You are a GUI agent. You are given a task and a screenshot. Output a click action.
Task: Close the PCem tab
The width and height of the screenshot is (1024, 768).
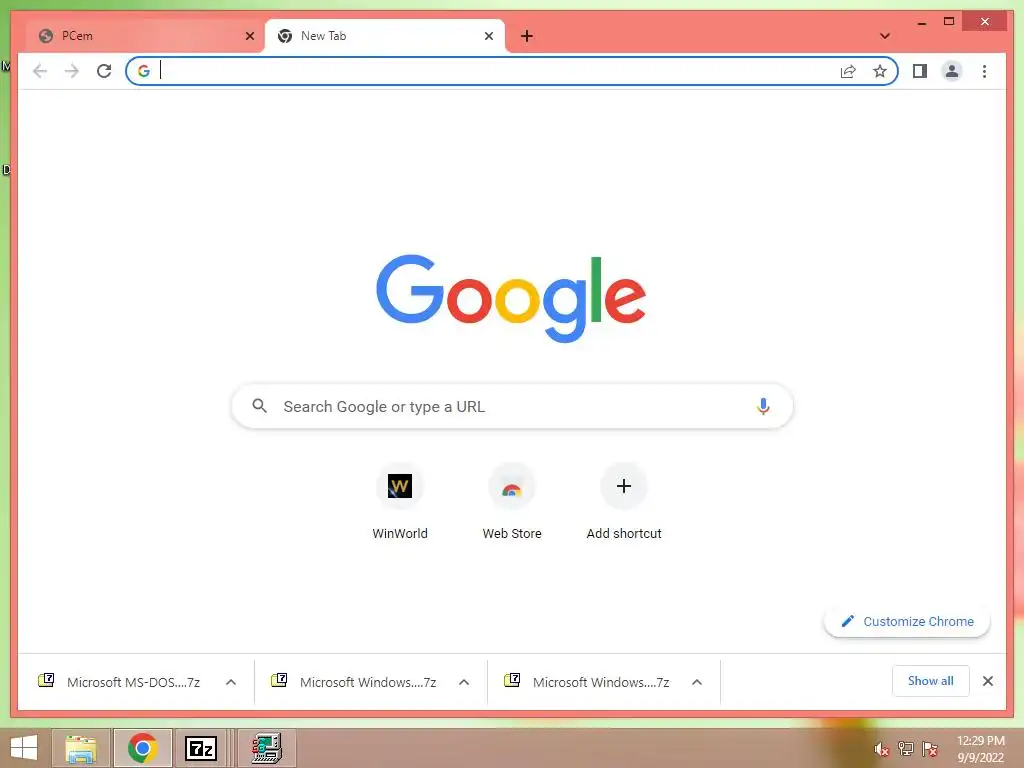(249, 36)
